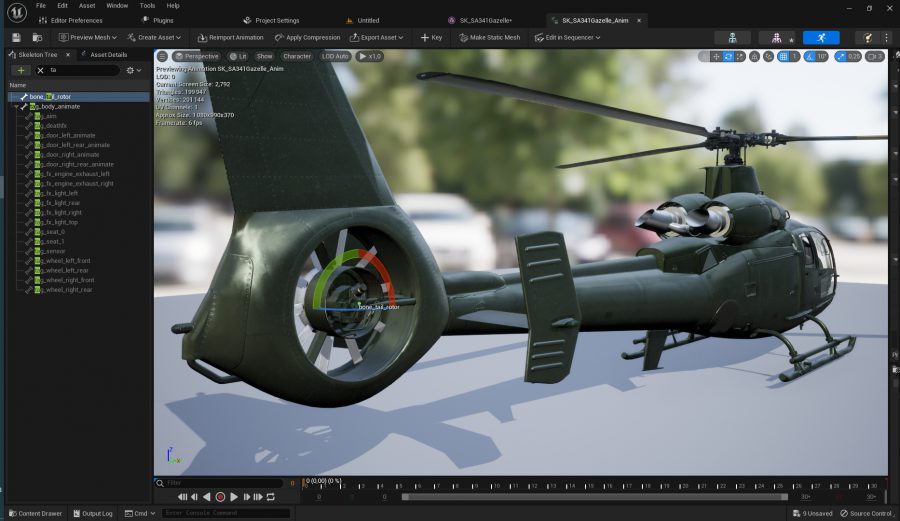Open the Asset menu in menu bar
900x521 pixels.
[87, 5]
